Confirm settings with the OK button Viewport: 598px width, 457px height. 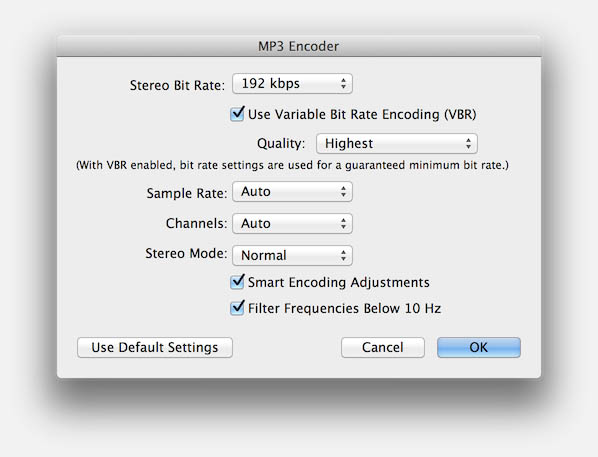tap(479, 347)
